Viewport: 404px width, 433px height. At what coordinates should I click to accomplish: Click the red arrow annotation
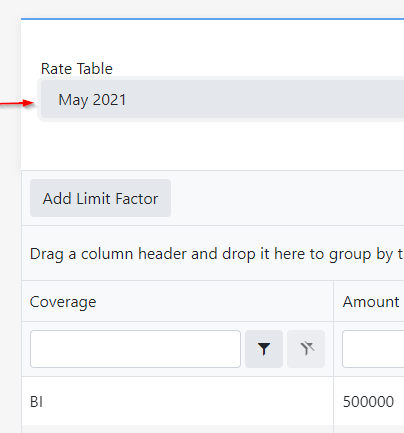pos(17,103)
